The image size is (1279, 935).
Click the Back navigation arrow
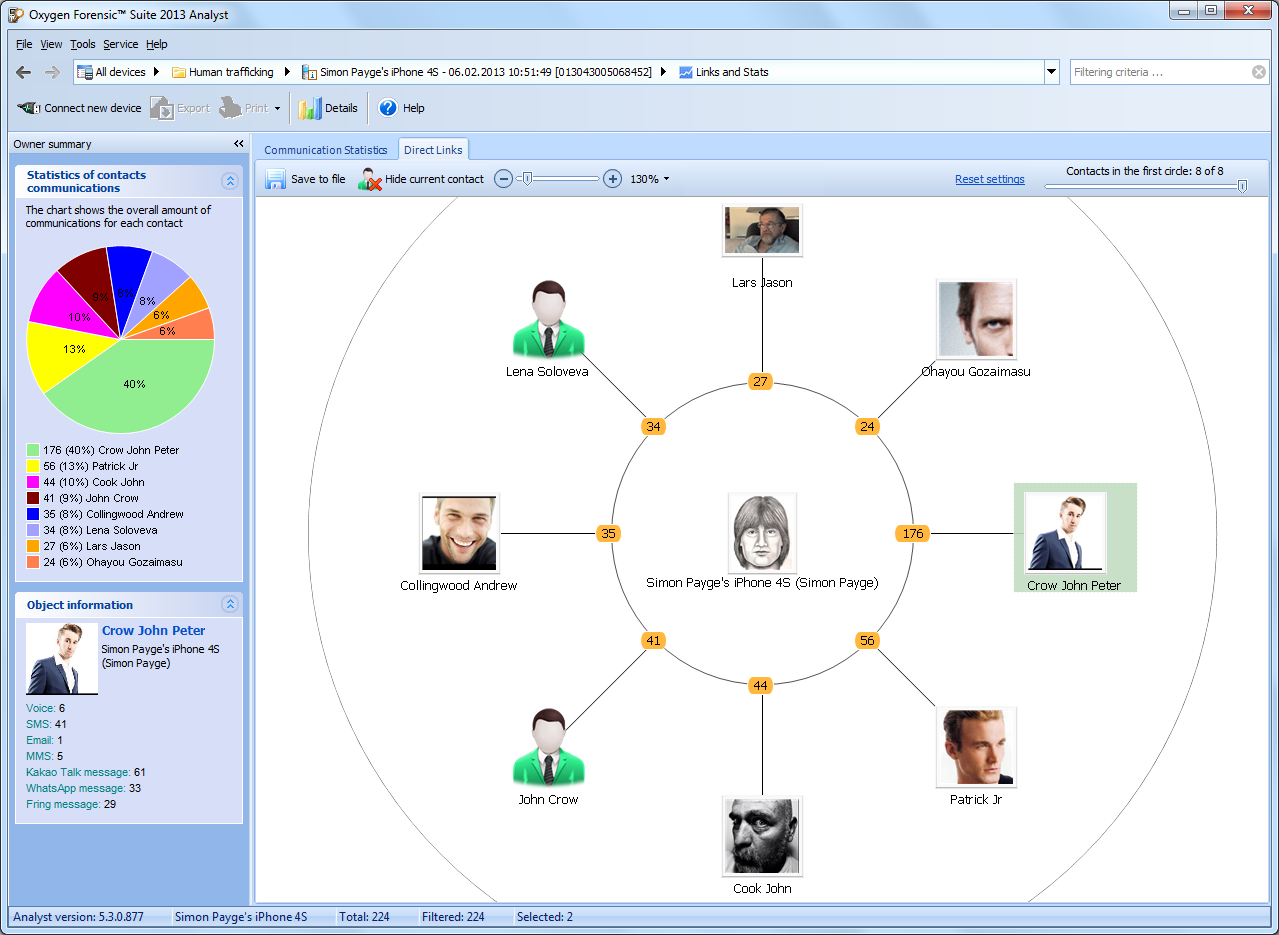24,72
